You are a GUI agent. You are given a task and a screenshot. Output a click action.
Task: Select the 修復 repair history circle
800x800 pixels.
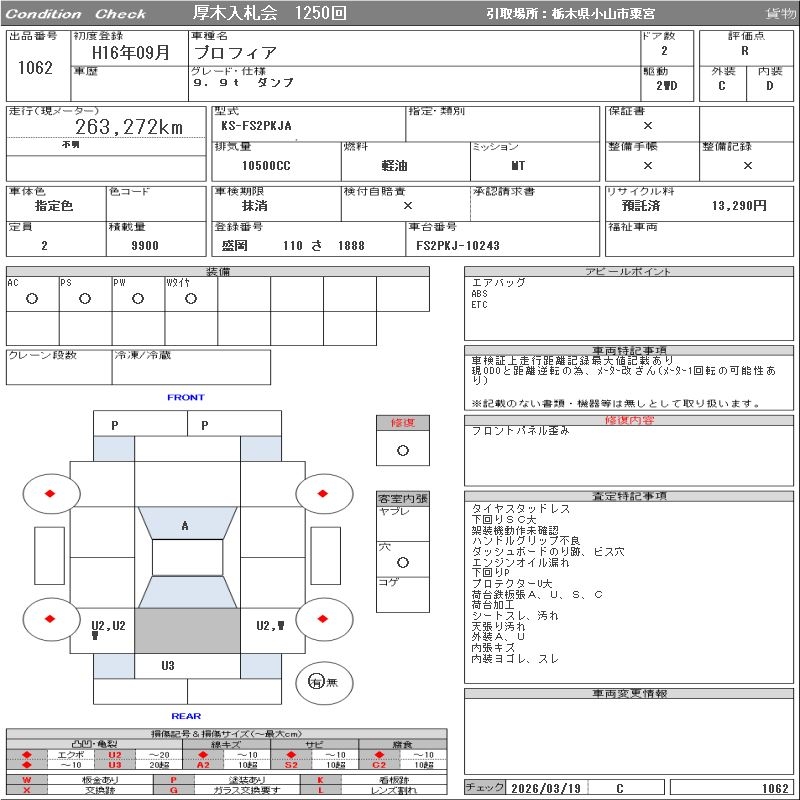[x=402, y=450]
